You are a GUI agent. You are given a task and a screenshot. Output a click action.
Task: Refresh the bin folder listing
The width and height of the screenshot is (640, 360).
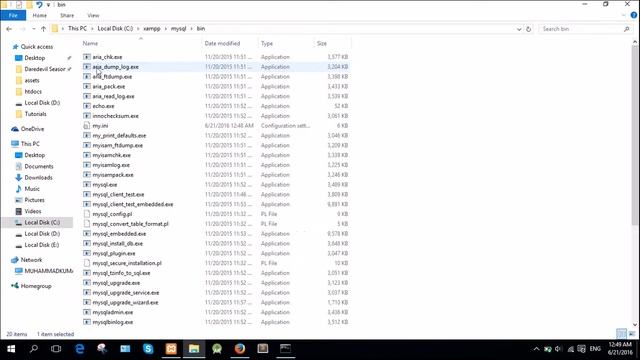529,29
